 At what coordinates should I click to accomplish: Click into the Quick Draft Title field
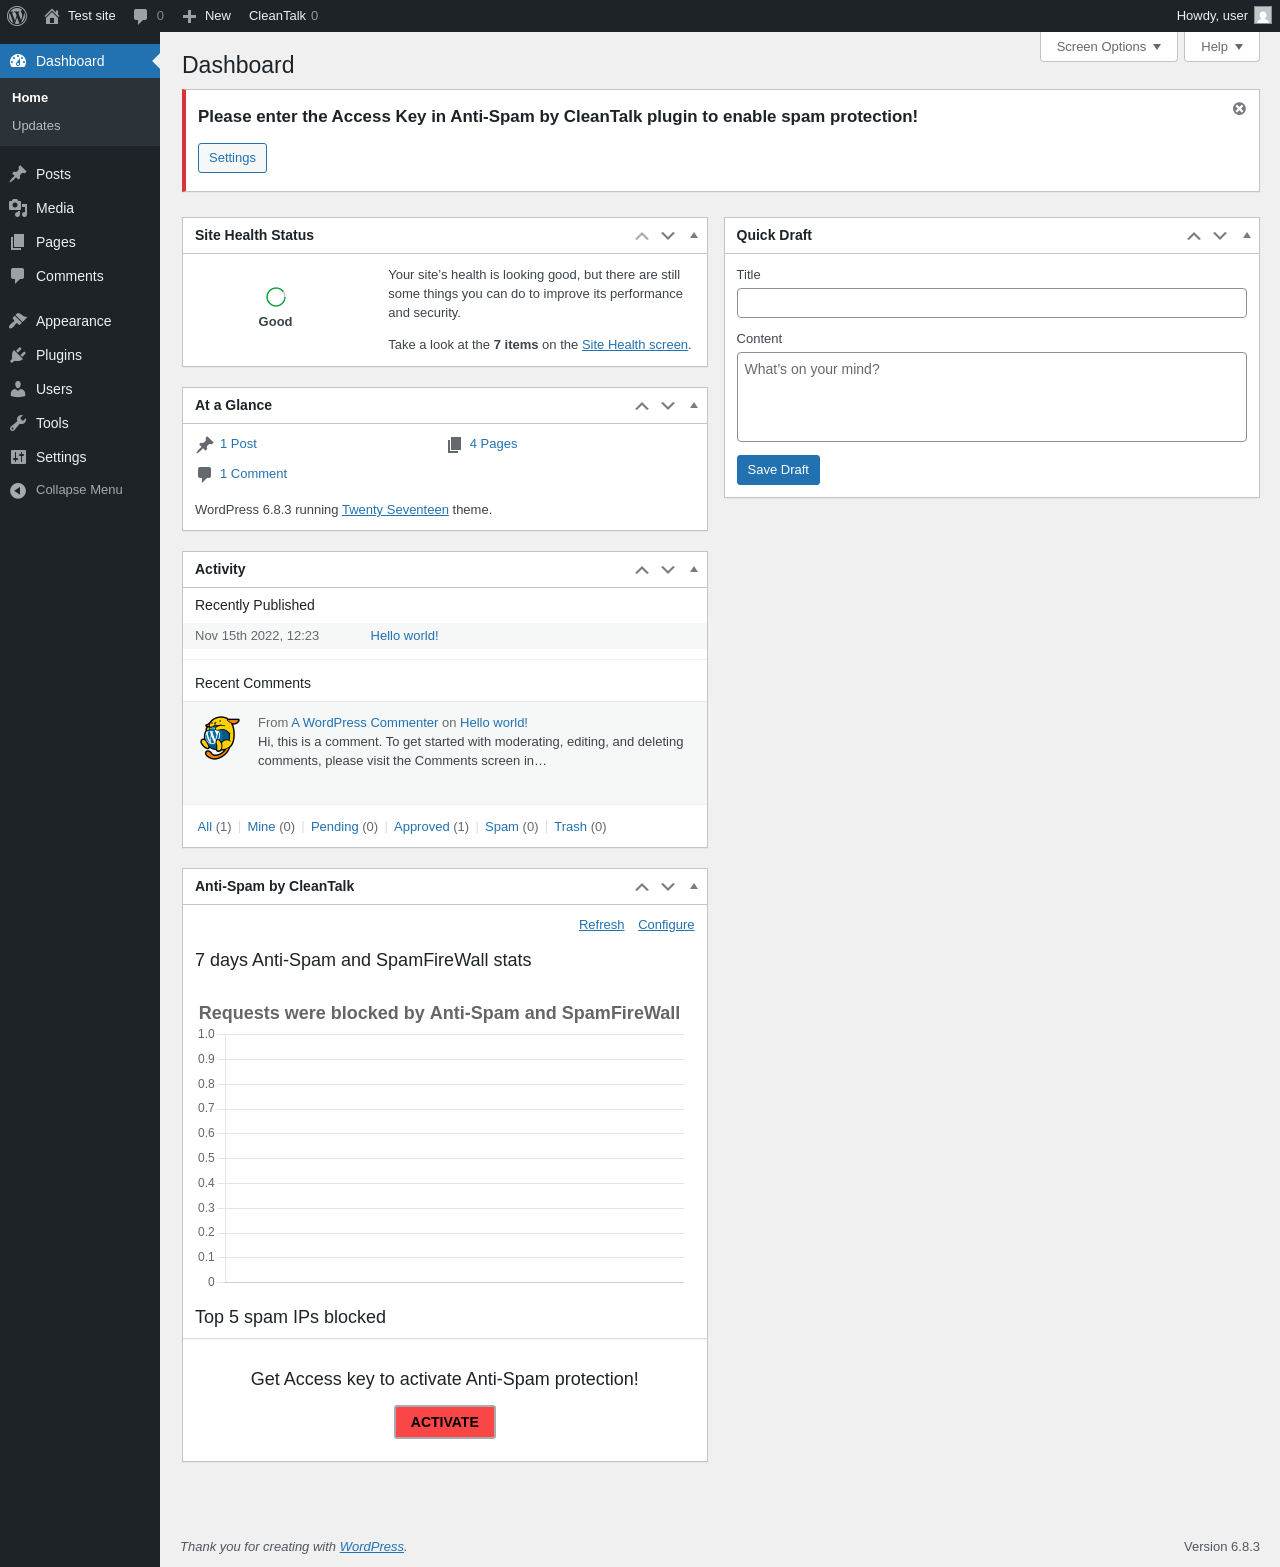point(991,303)
